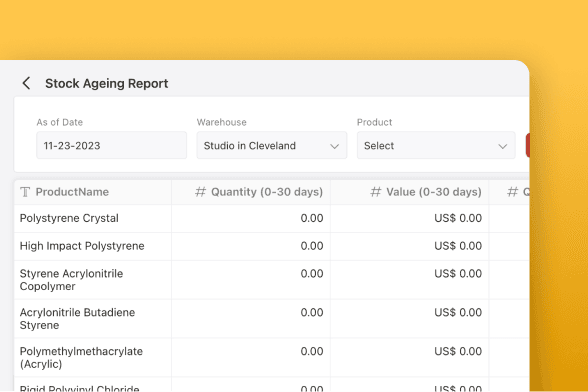The width and height of the screenshot is (588, 392).
Task: Expand the Product Select dropdown
Action: 436,145
